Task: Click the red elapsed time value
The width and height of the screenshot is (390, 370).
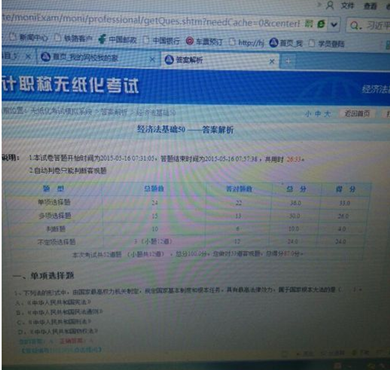Action: point(293,160)
